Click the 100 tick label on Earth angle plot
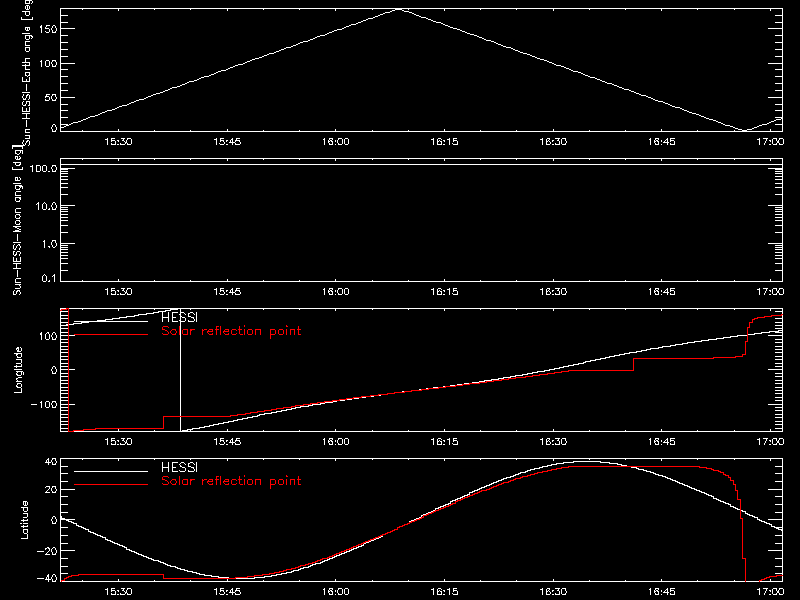800x600 pixels. (48, 63)
